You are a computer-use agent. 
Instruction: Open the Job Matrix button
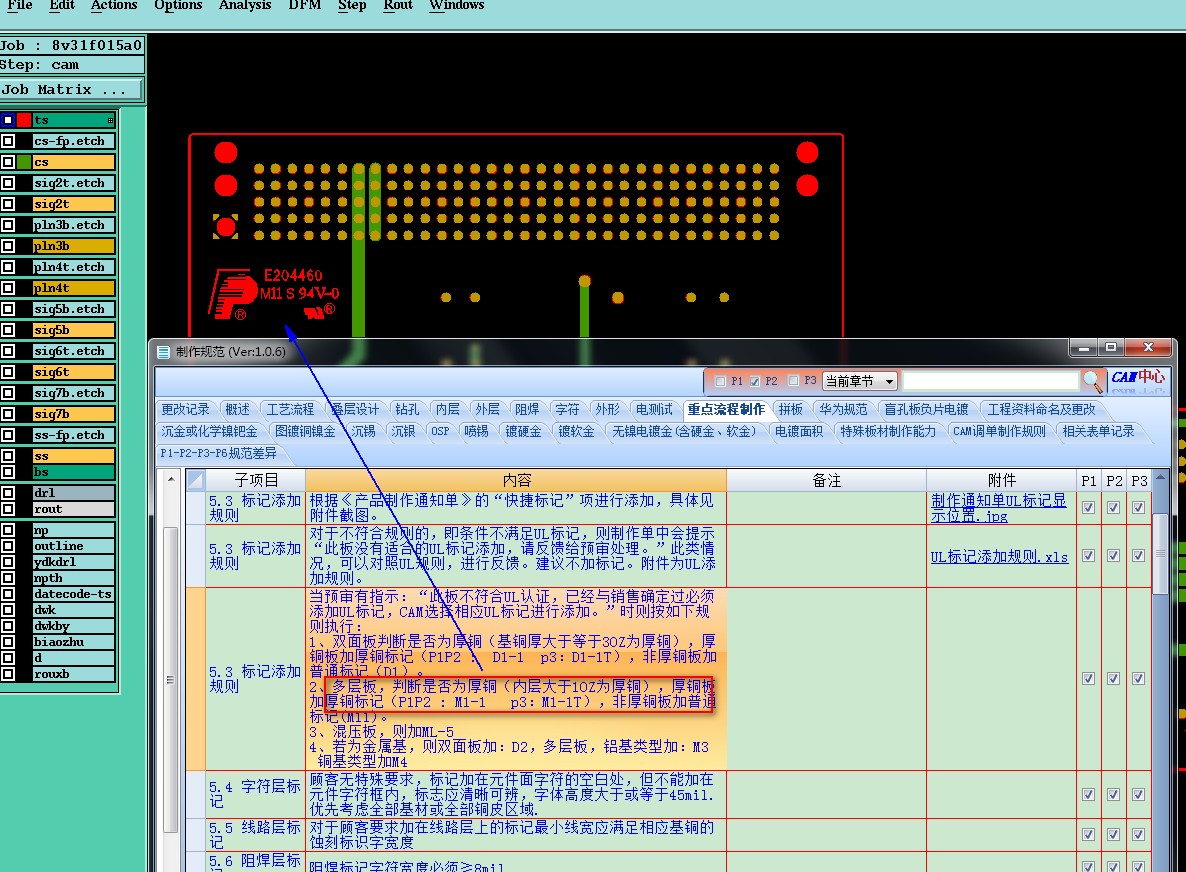click(71, 89)
